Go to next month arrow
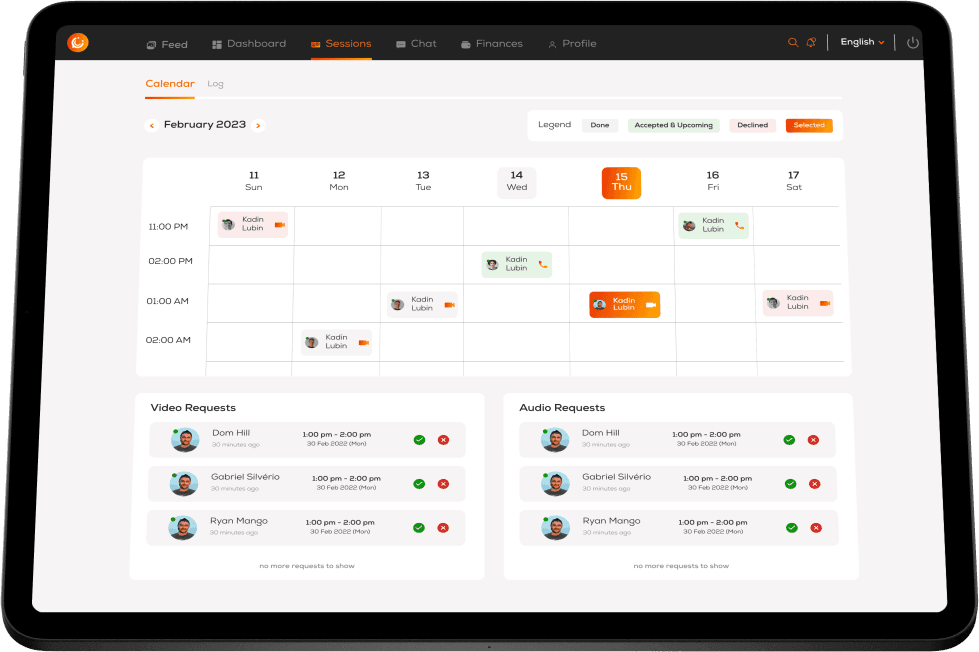 coord(258,126)
